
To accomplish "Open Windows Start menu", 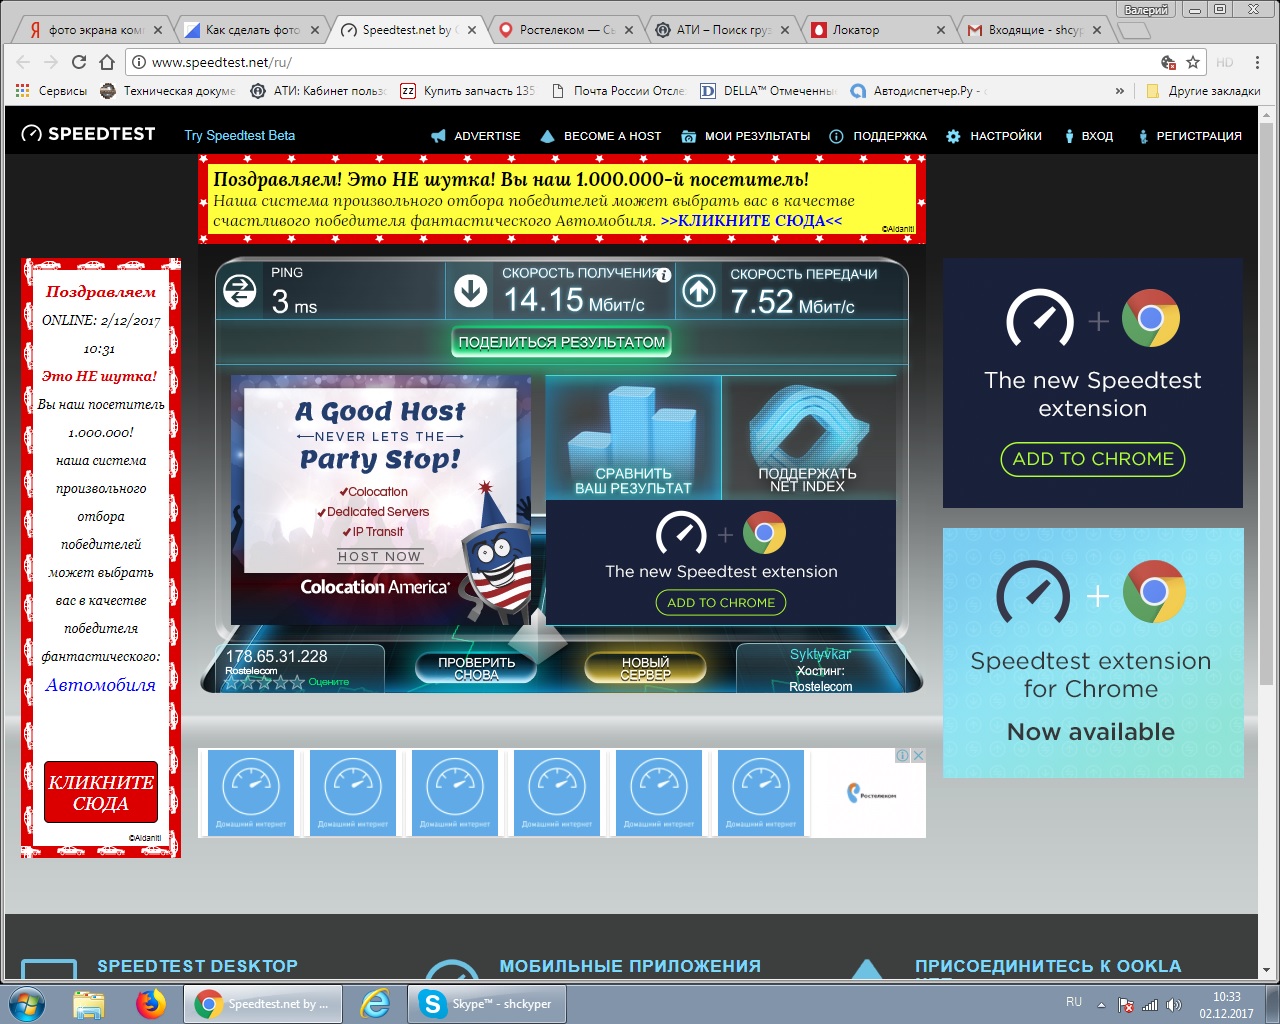I will pos(27,1003).
